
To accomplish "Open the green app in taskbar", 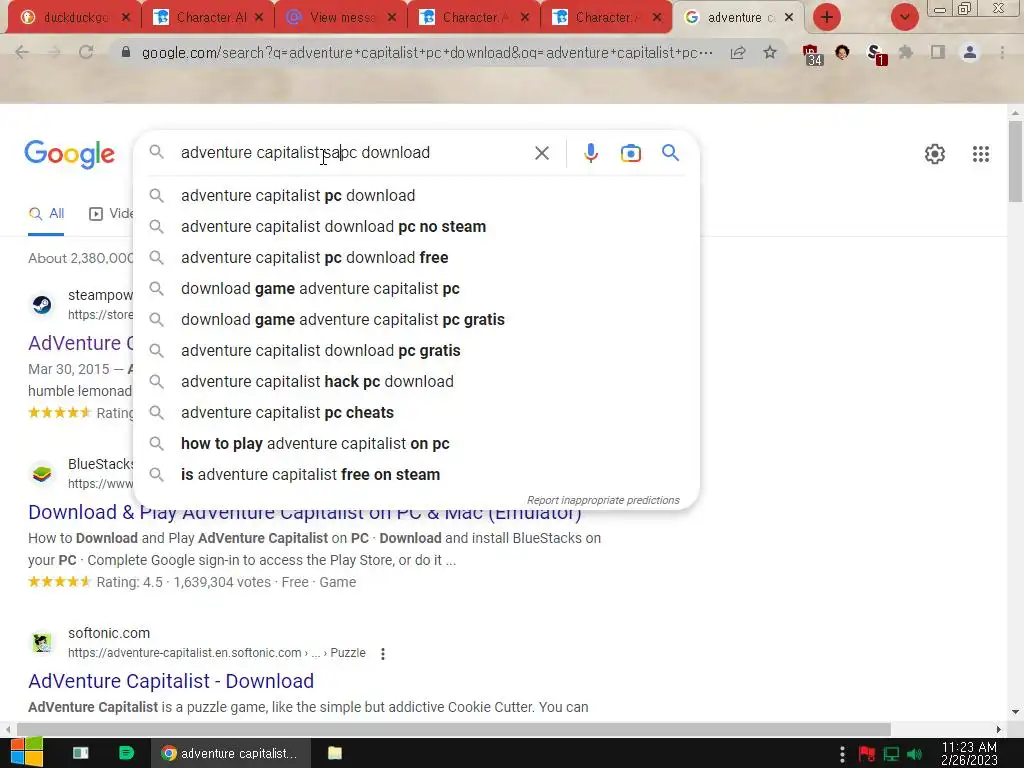I will pyautogui.click(x=126, y=753).
